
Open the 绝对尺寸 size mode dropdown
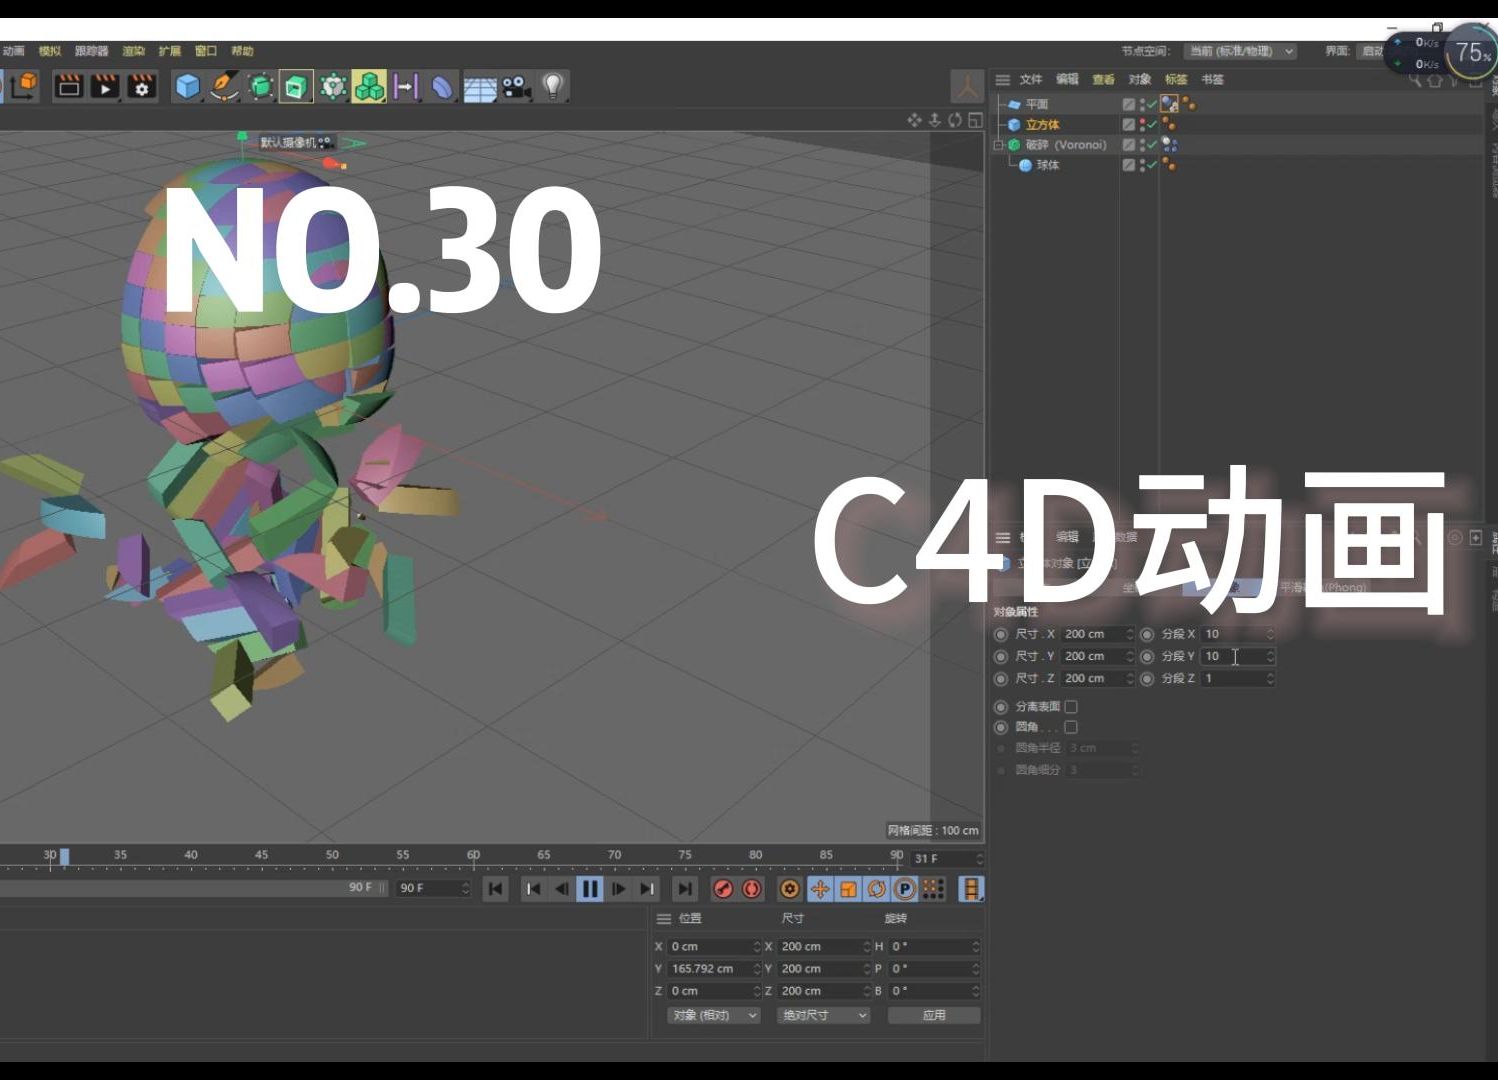pyautogui.click(x=823, y=1015)
